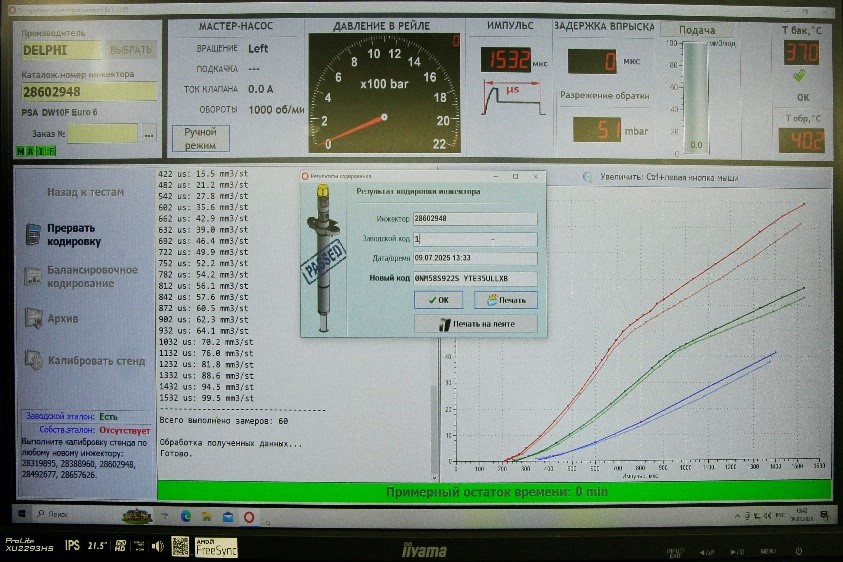The image size is (843, 562).
Task: Open Балансировочное кодирование from the sidebar
Action: pos(92,276)
